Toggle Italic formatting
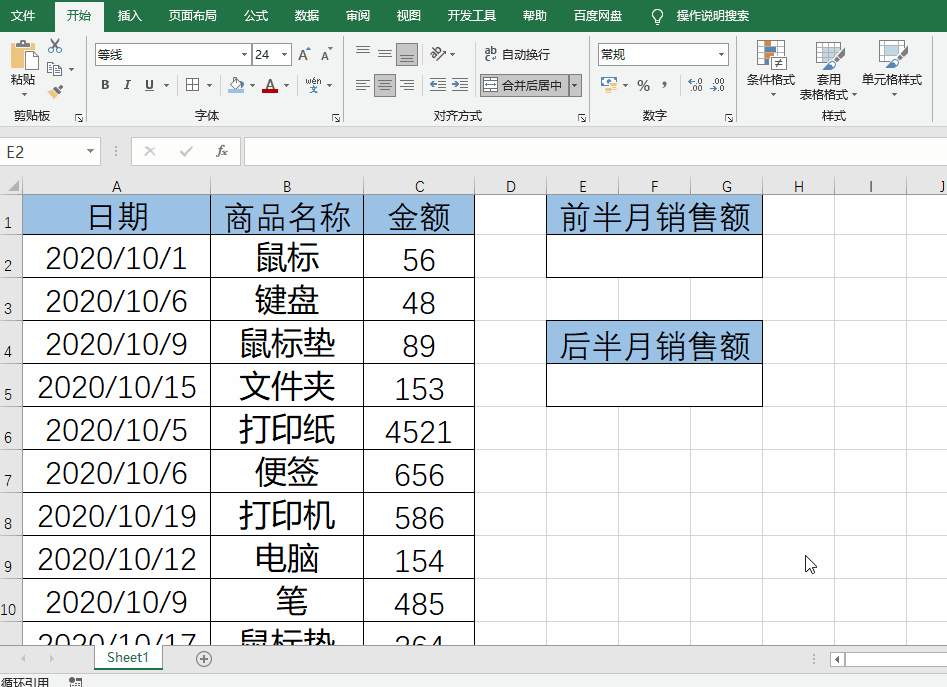947x687 pixels. (127, 85)
